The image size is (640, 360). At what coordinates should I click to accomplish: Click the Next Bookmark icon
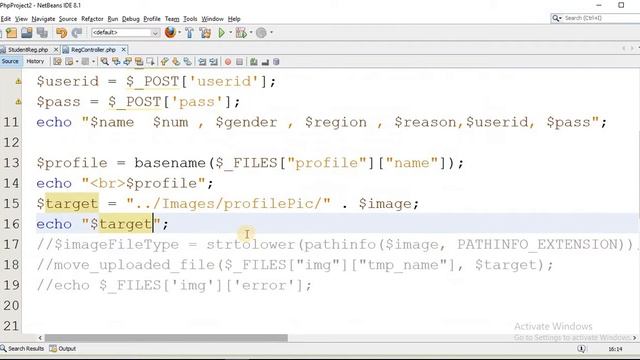point(176,62)
